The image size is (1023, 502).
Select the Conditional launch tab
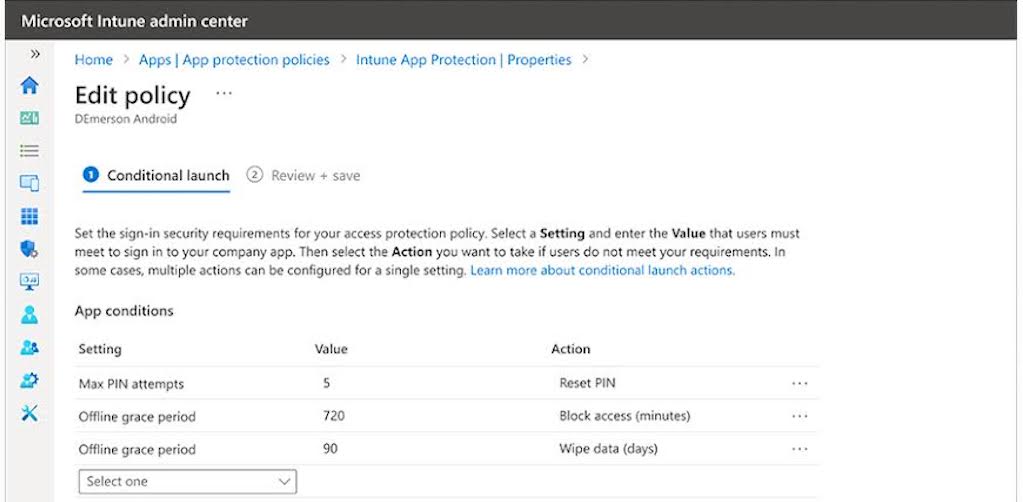coord(157,176)
